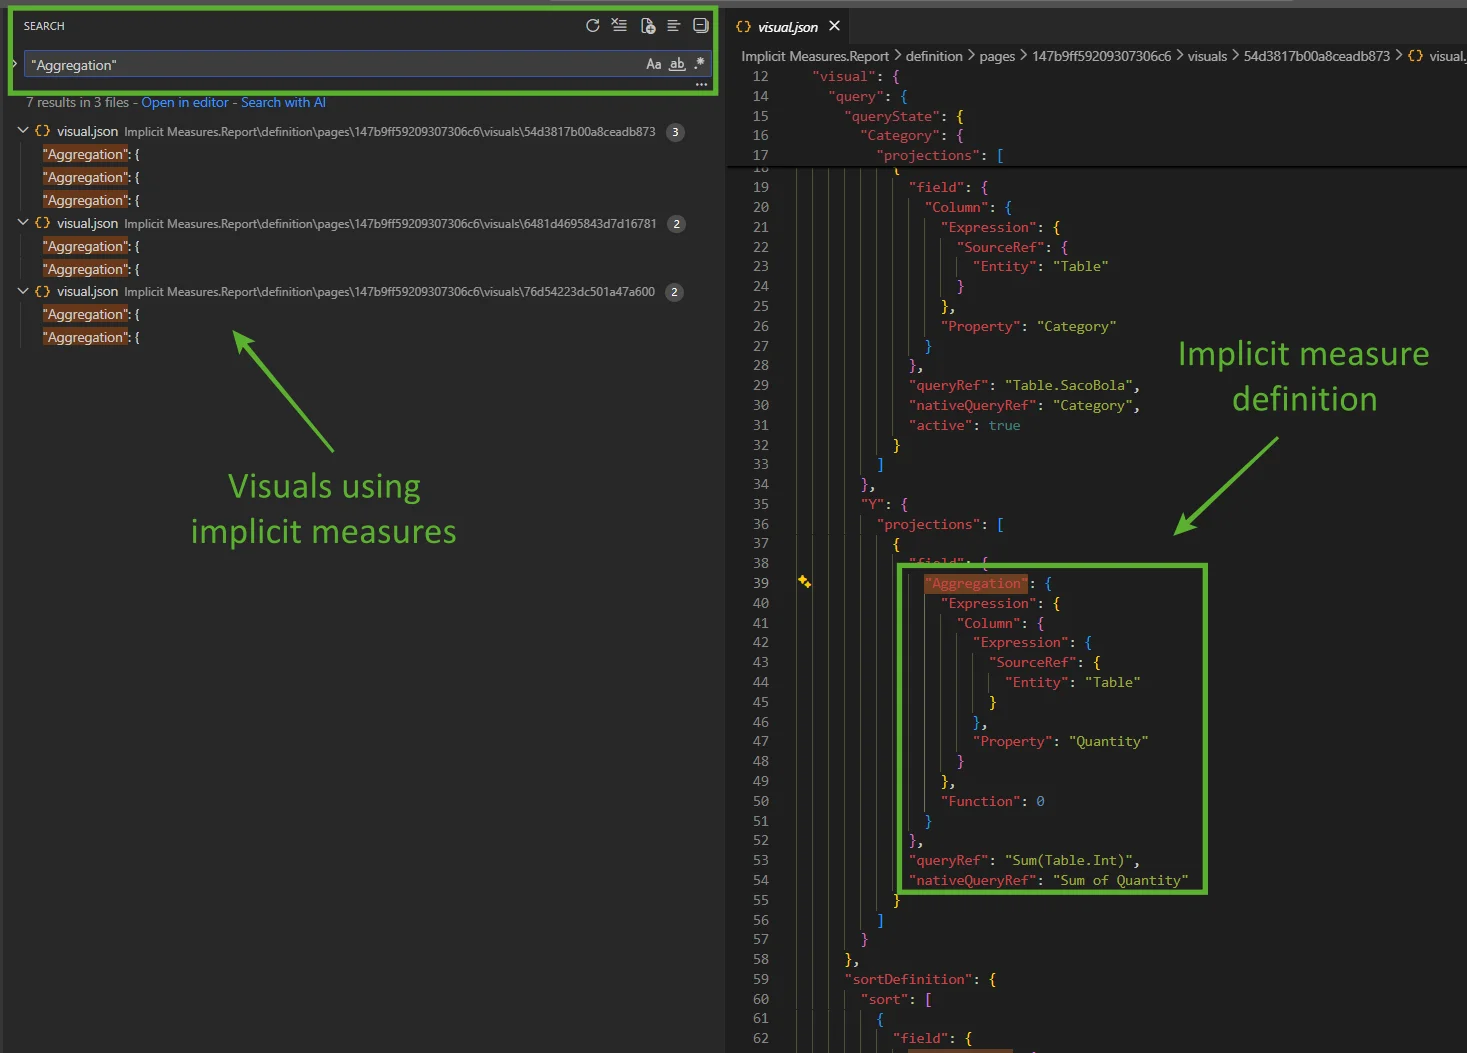The height and width of the screenshot is (1053, 1467).
Task: Collapse visual.json results for 6481d4695843d7d16781
Action: [x=23, y=223]
